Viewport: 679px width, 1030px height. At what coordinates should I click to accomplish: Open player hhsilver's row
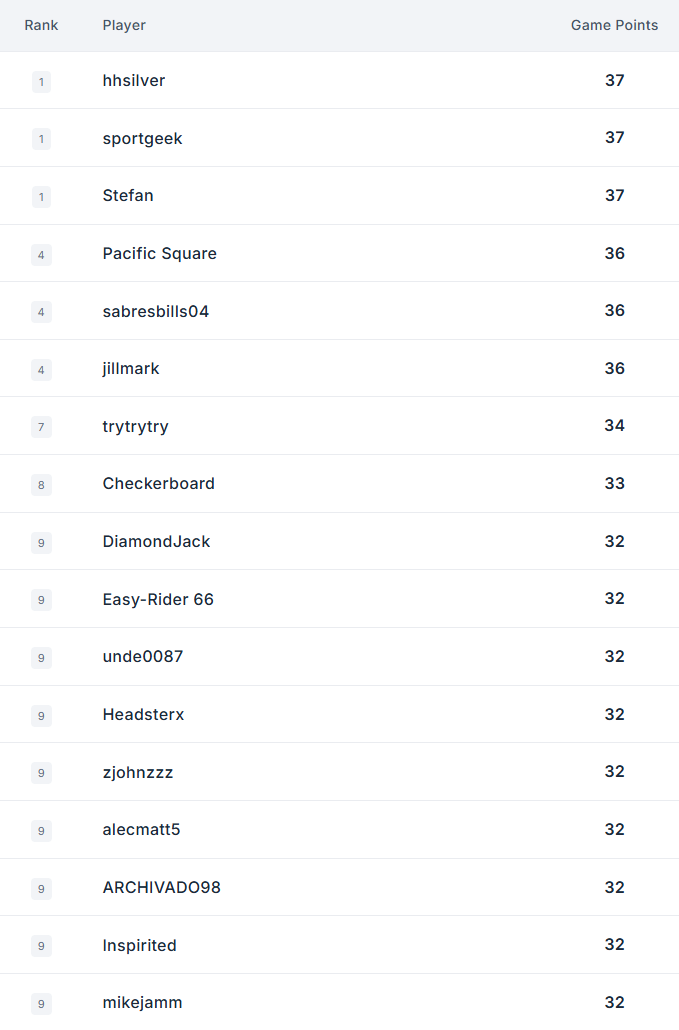(x=340, y=81)
